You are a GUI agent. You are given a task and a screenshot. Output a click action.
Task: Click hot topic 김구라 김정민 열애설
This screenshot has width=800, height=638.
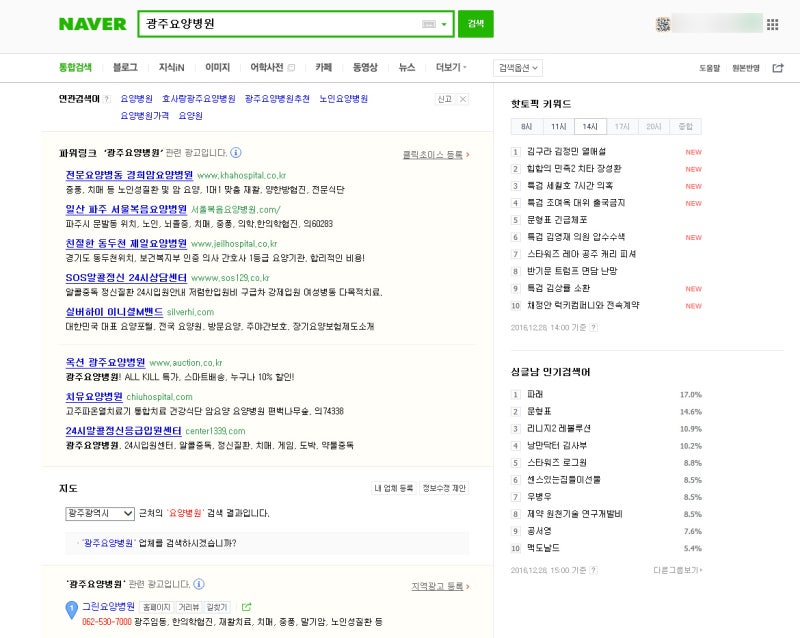pyautogui.click(x=566, y=152)
